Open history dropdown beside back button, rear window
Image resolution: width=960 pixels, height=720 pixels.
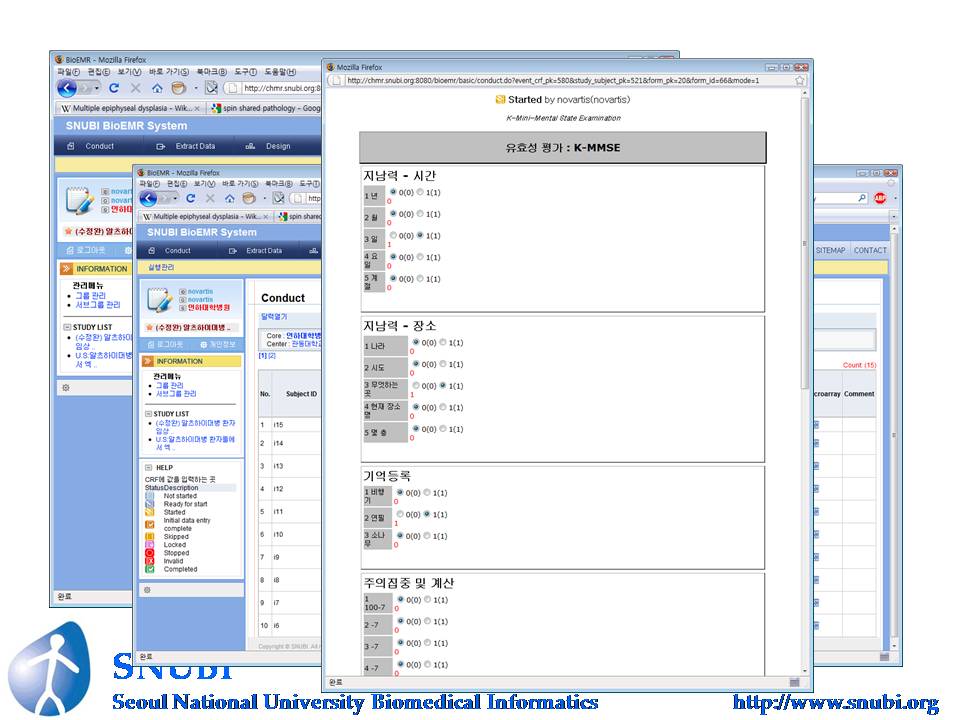[97, 88]
